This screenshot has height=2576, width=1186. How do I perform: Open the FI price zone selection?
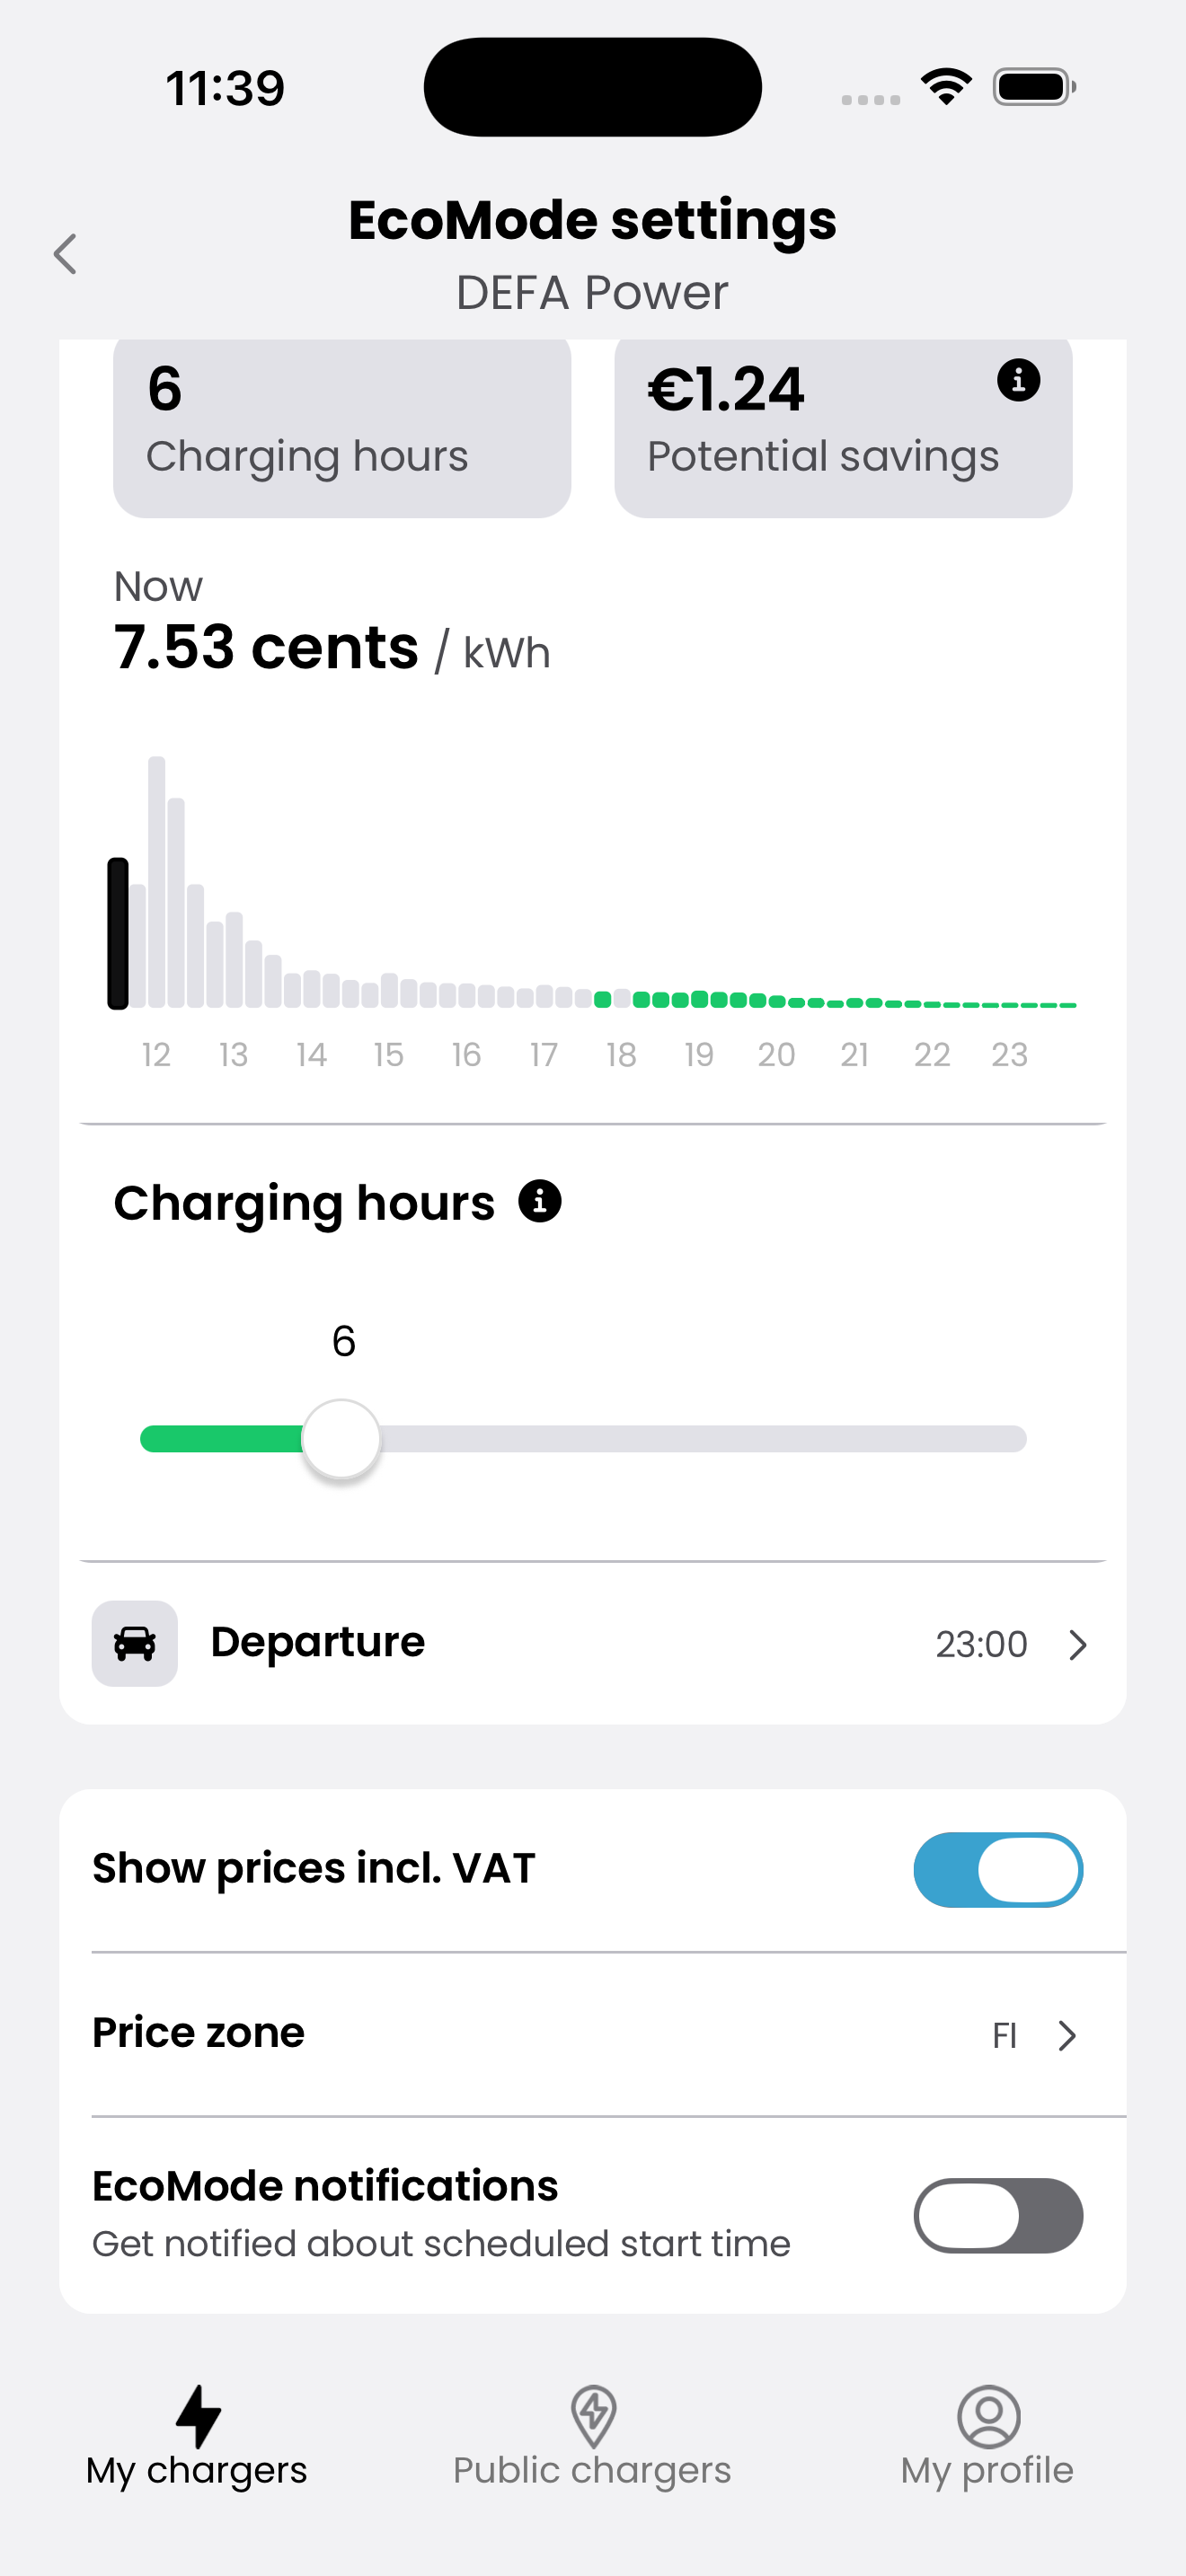(x=1005, y=2035)
